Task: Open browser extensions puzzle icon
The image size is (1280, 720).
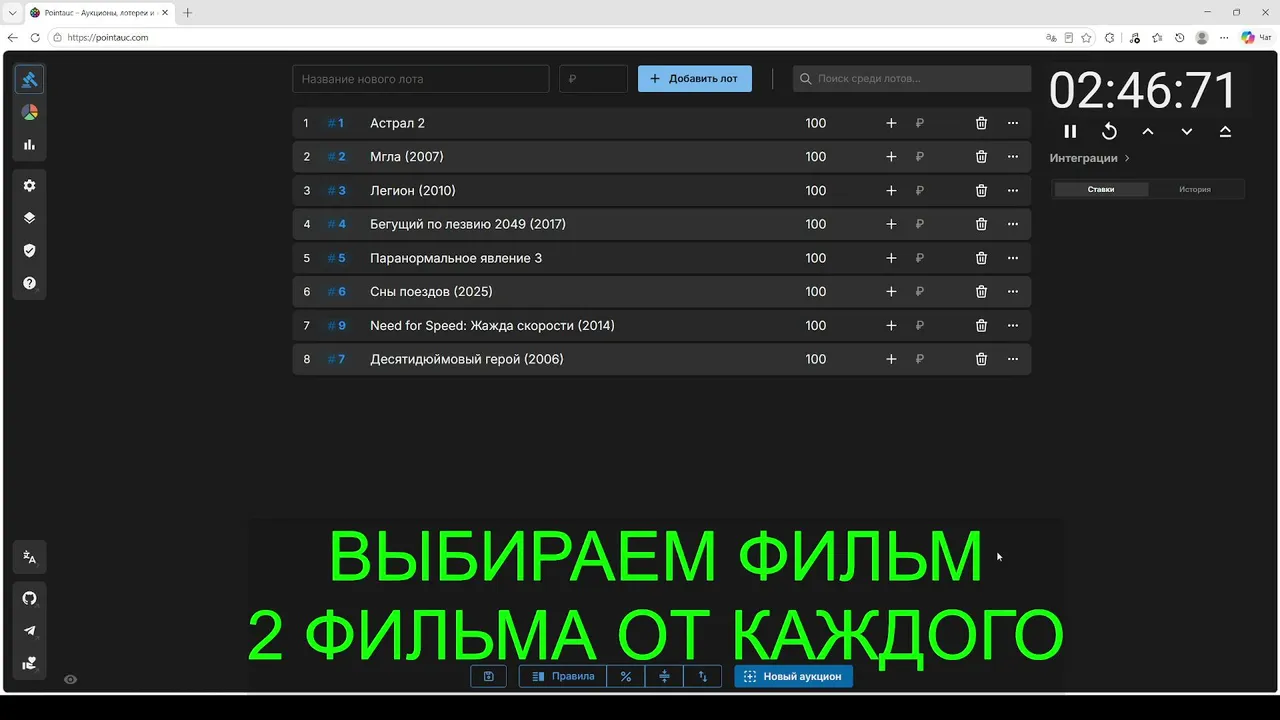Action: 1110,37
